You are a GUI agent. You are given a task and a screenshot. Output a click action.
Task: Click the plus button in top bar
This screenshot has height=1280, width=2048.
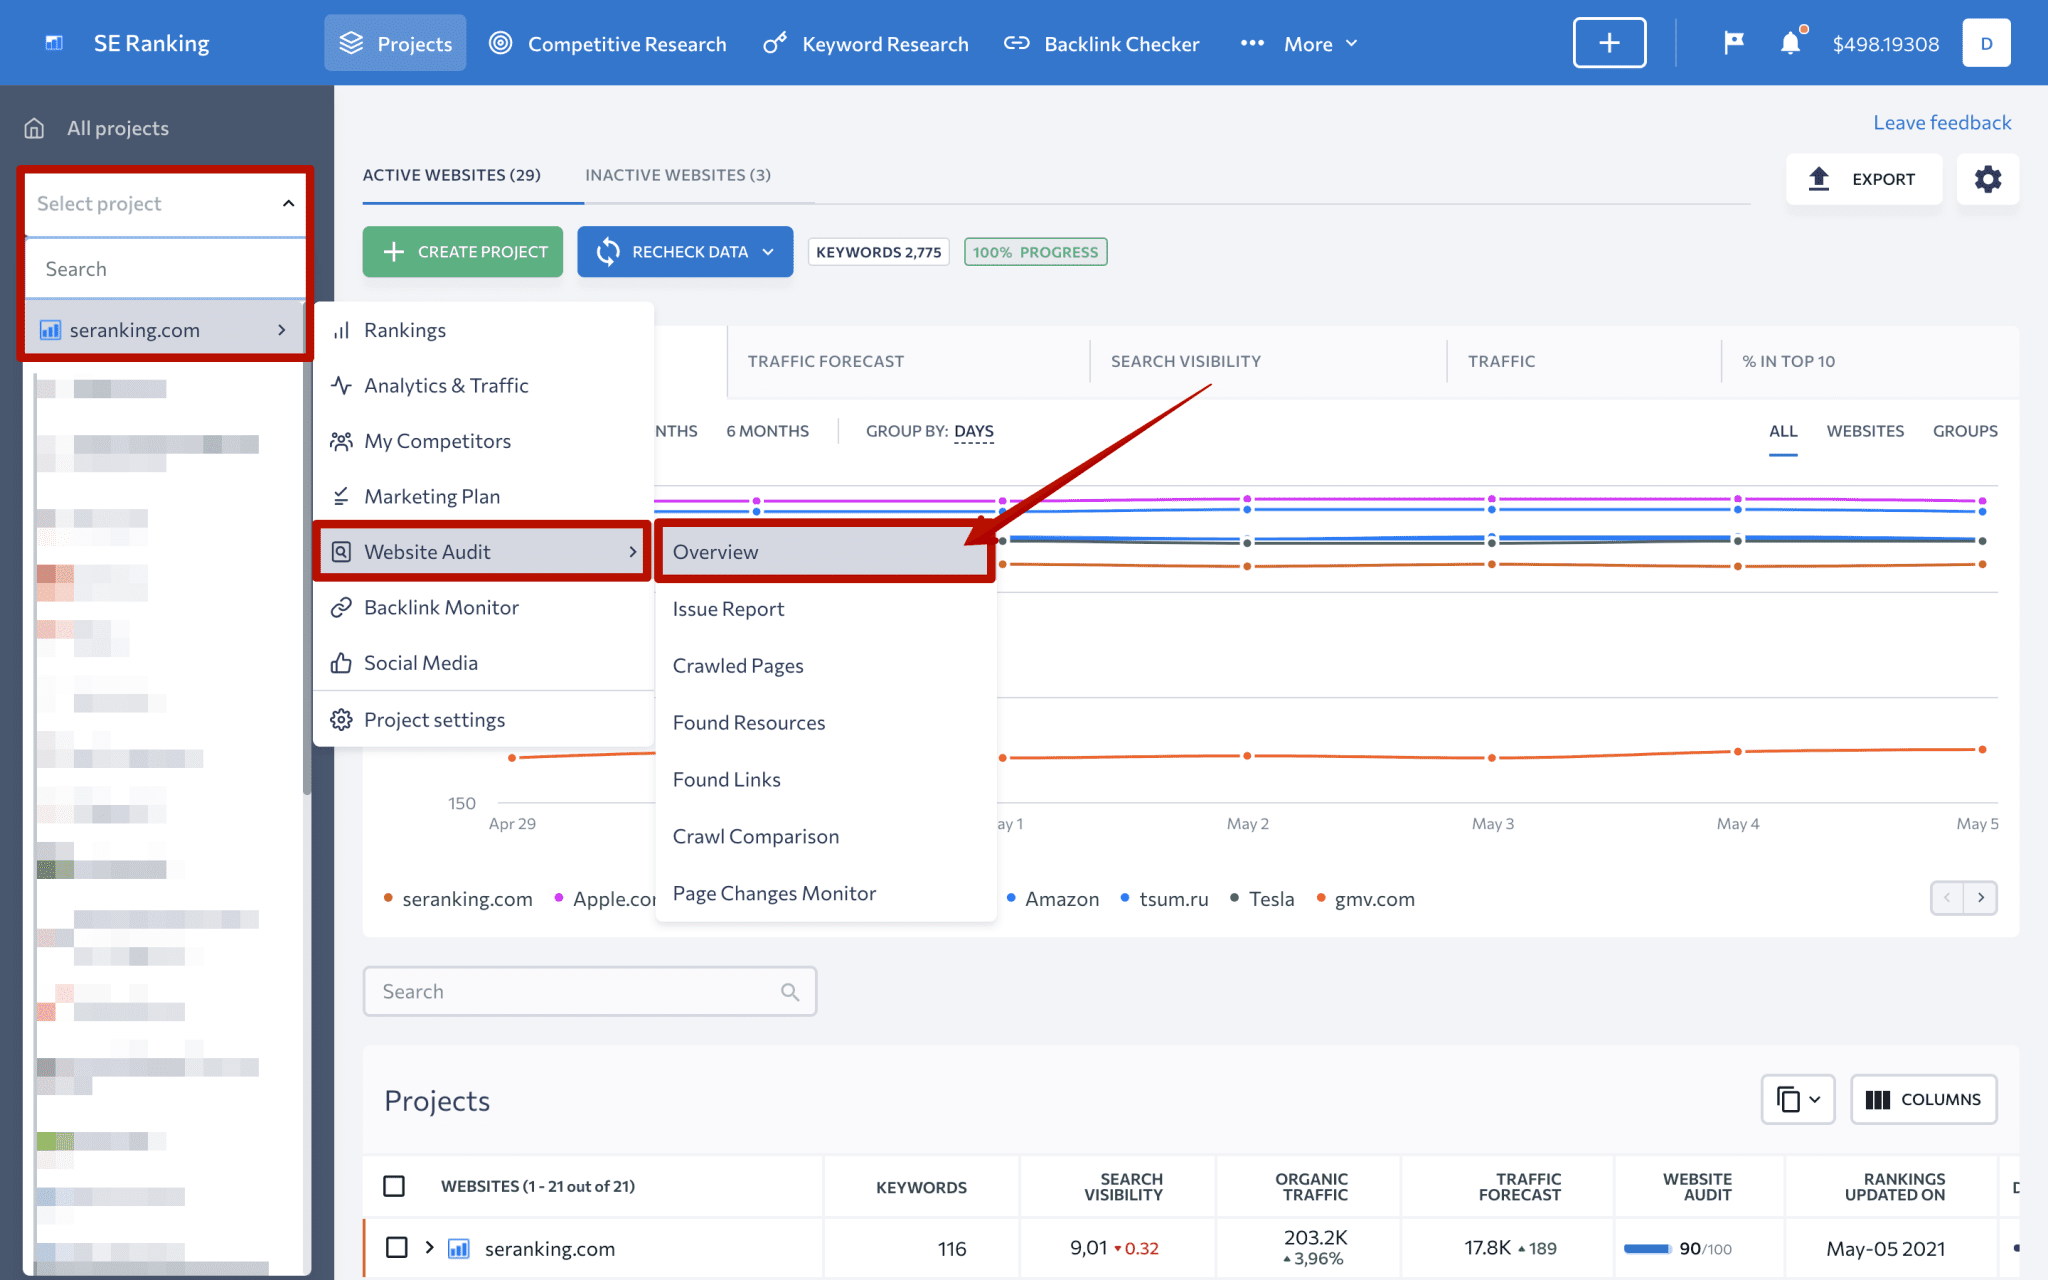(x=1609, y=43)
